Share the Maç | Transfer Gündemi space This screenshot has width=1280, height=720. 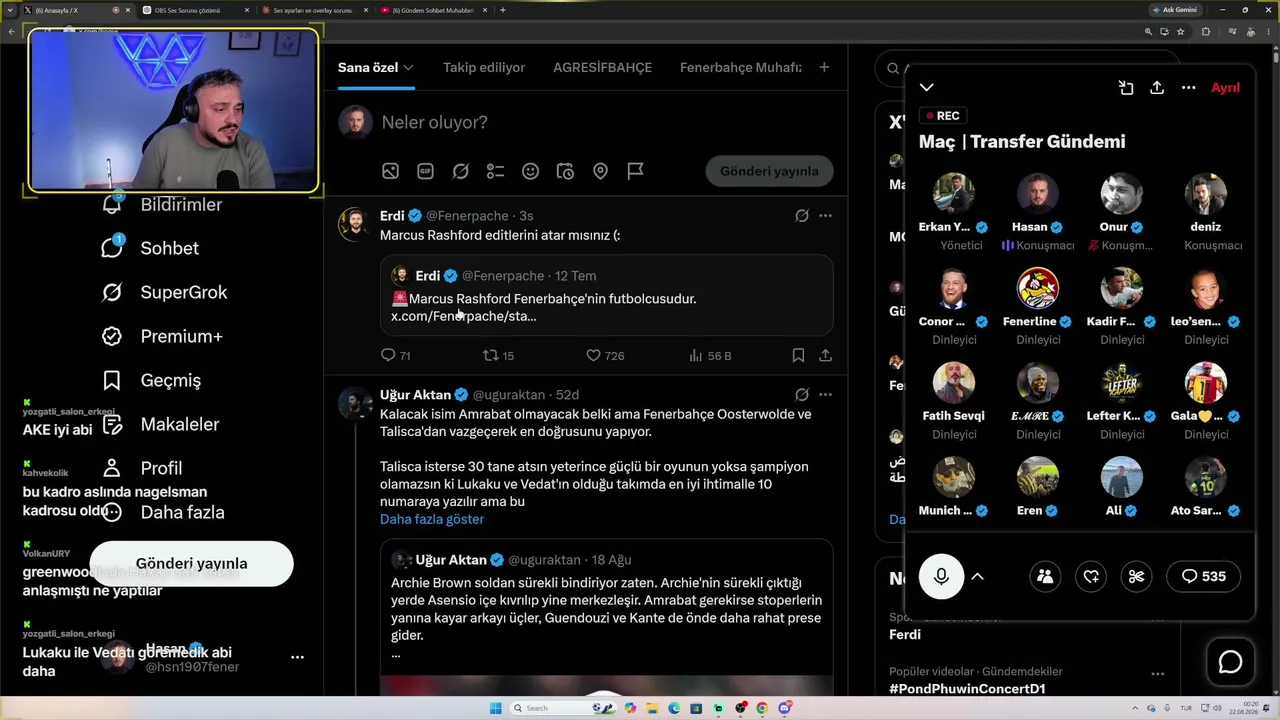point(1157,87)
